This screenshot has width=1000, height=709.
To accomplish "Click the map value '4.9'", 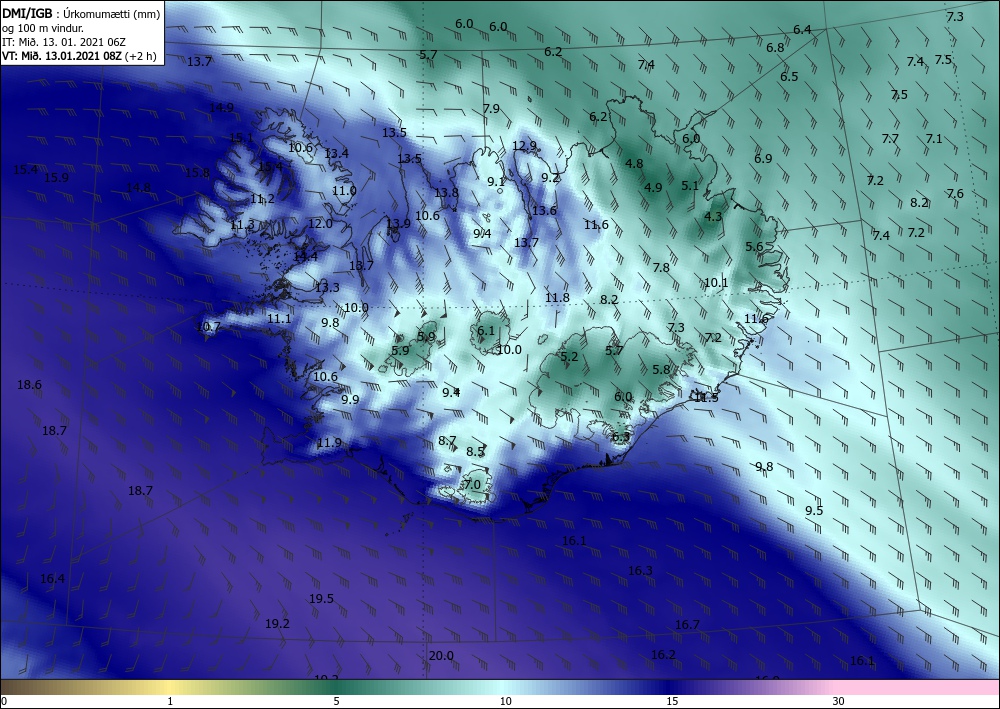I will point(653,187).
